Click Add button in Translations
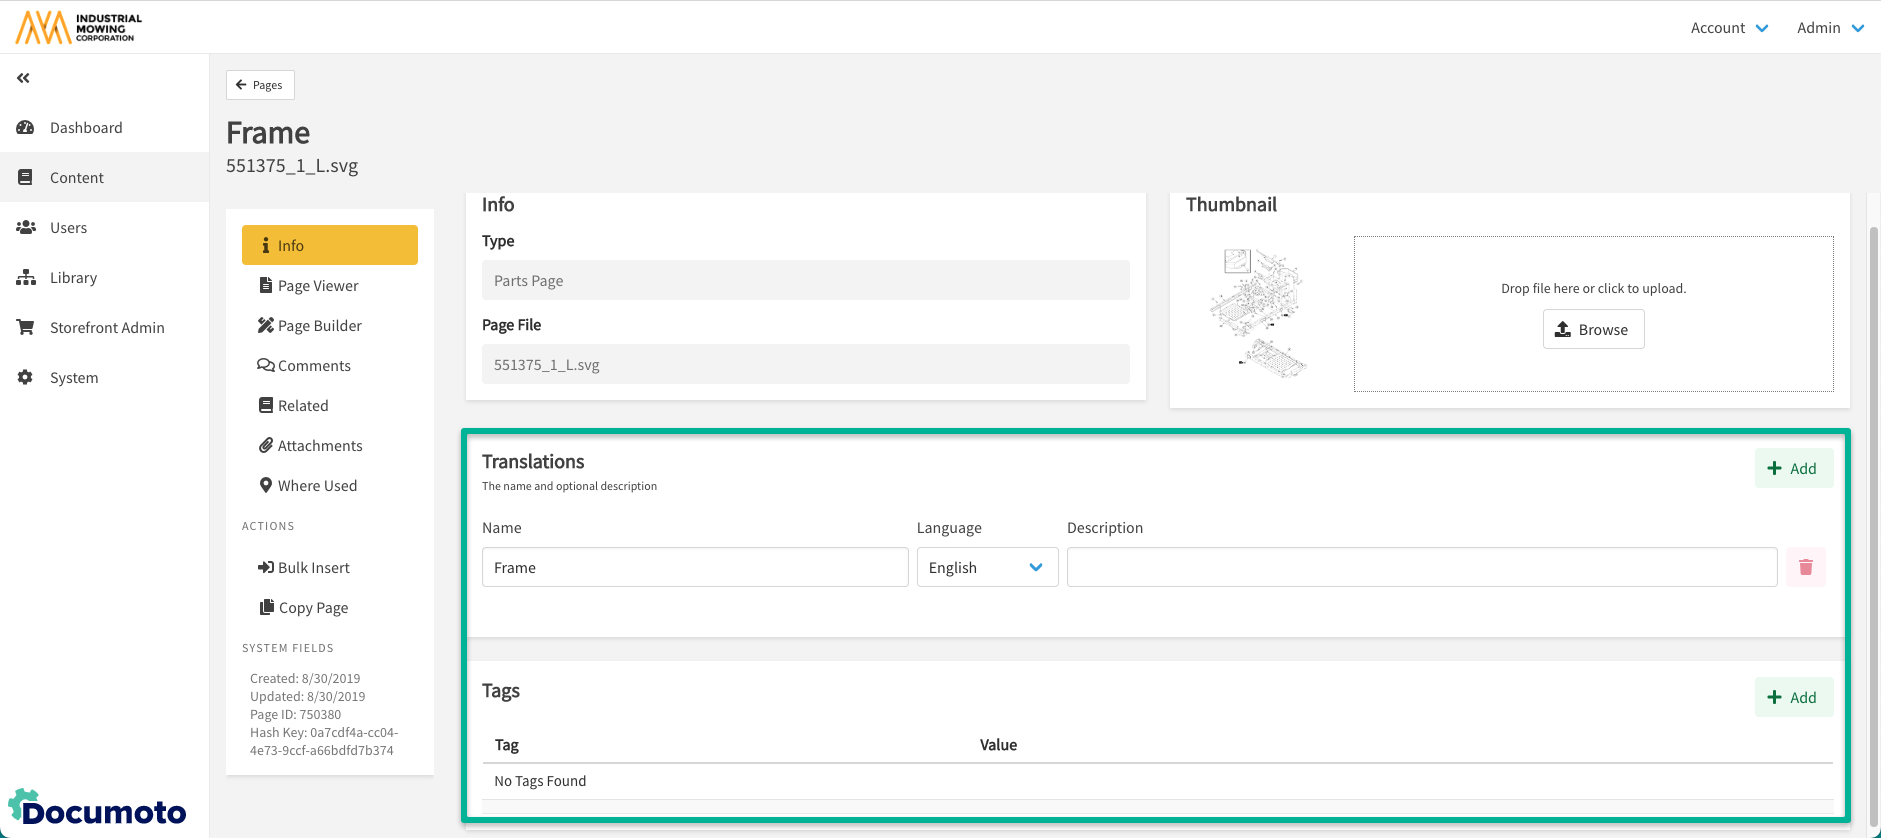Screen dimensions: 1881x838 (x=1793, y=468)
